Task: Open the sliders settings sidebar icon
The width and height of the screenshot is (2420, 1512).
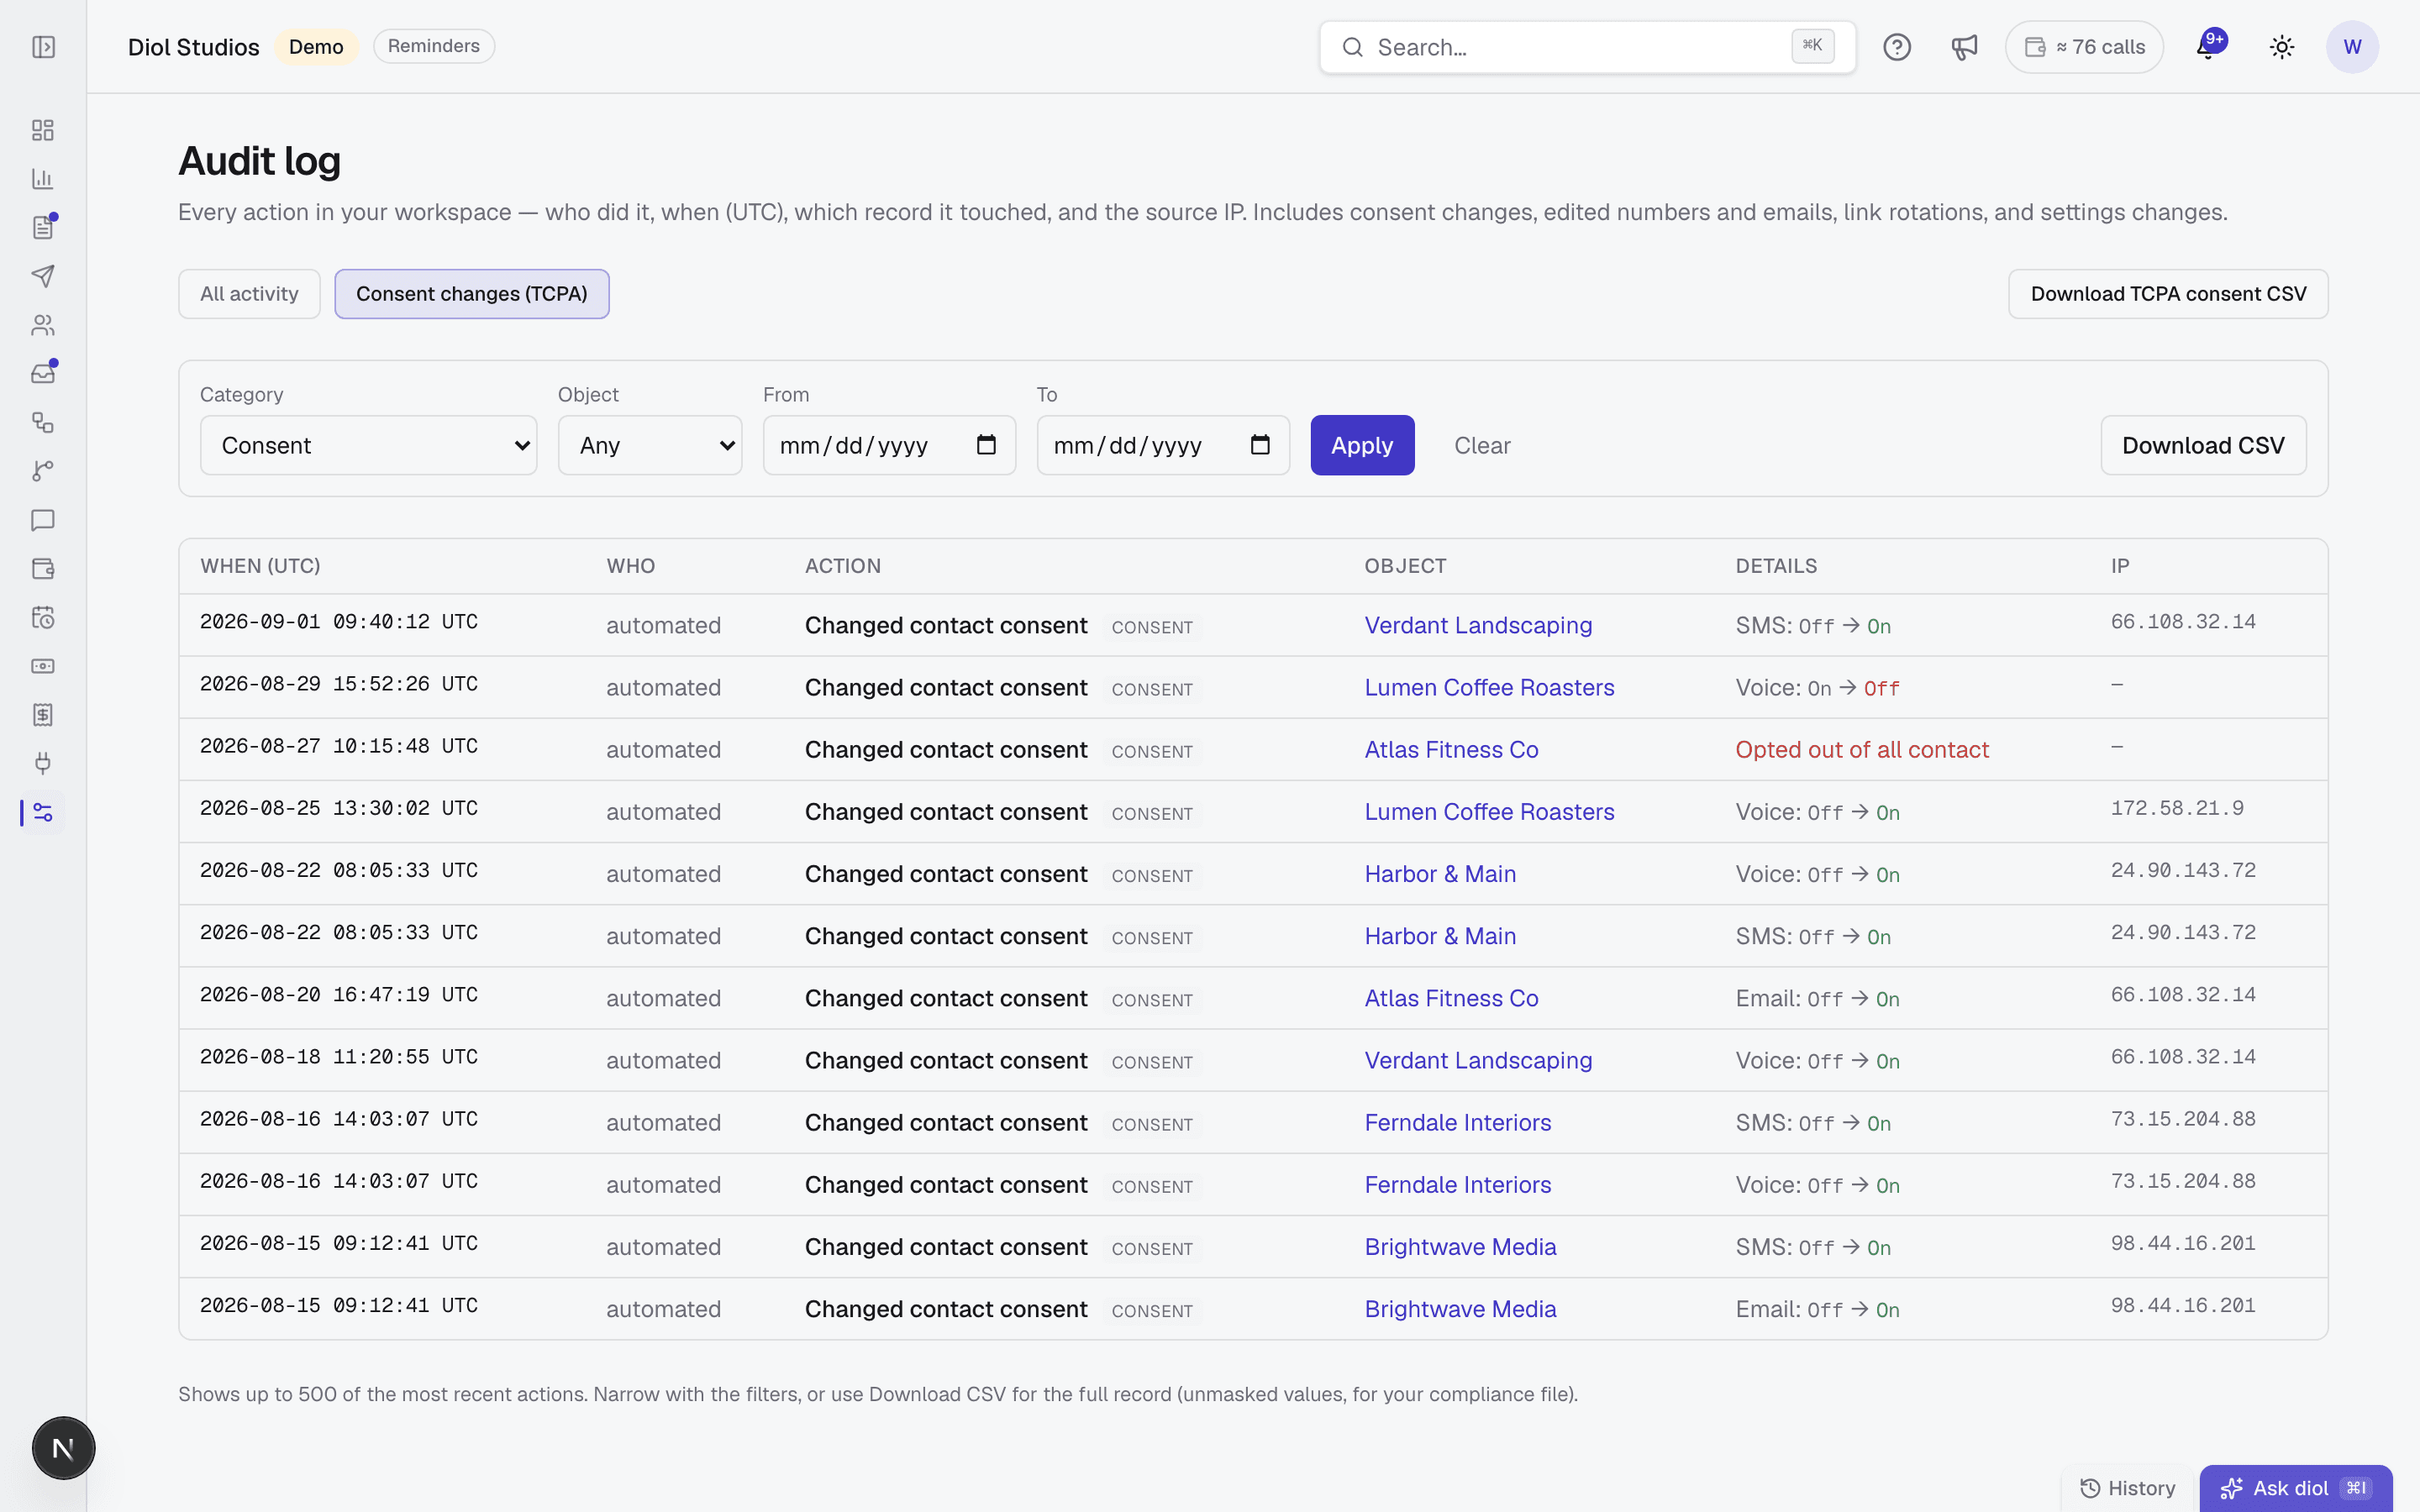Action: [43, 812]
